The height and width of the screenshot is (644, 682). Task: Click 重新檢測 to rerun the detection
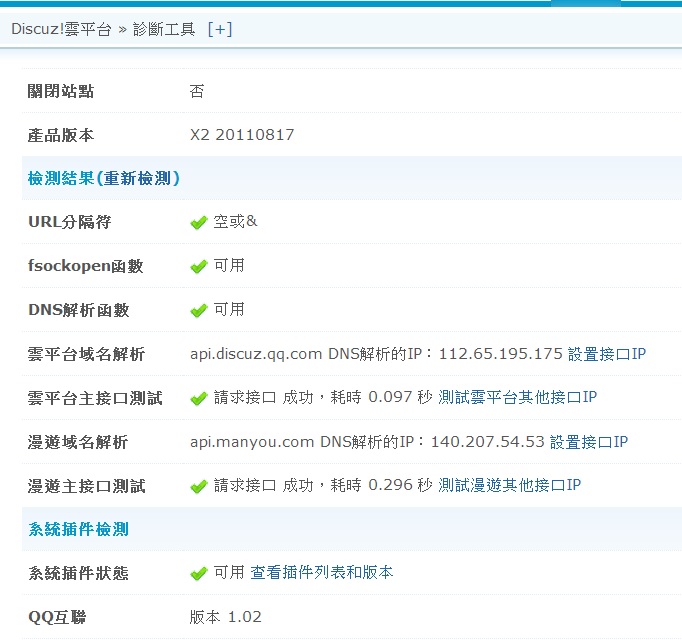tap(137, 178)
